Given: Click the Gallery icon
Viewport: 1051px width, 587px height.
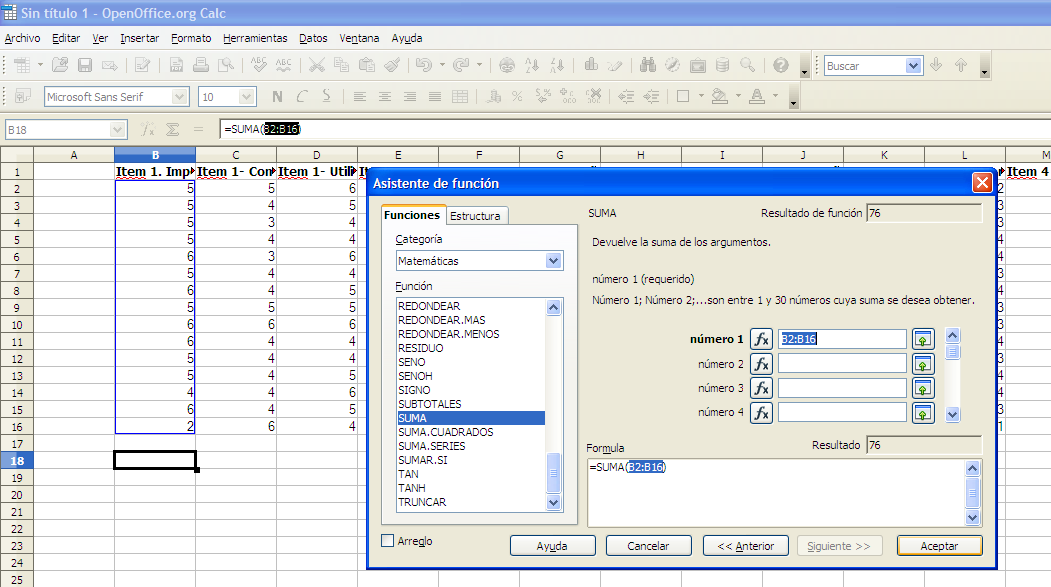Looking at the screenshot, I should click(698, 65).
